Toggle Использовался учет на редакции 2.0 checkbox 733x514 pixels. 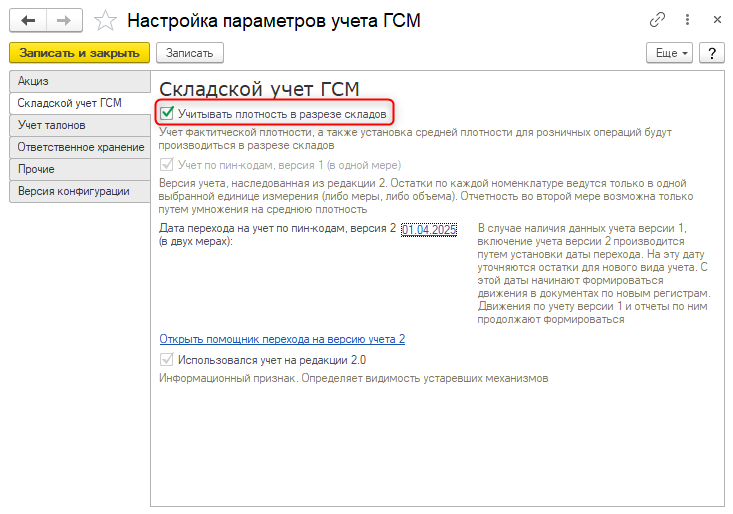point(168,359)
